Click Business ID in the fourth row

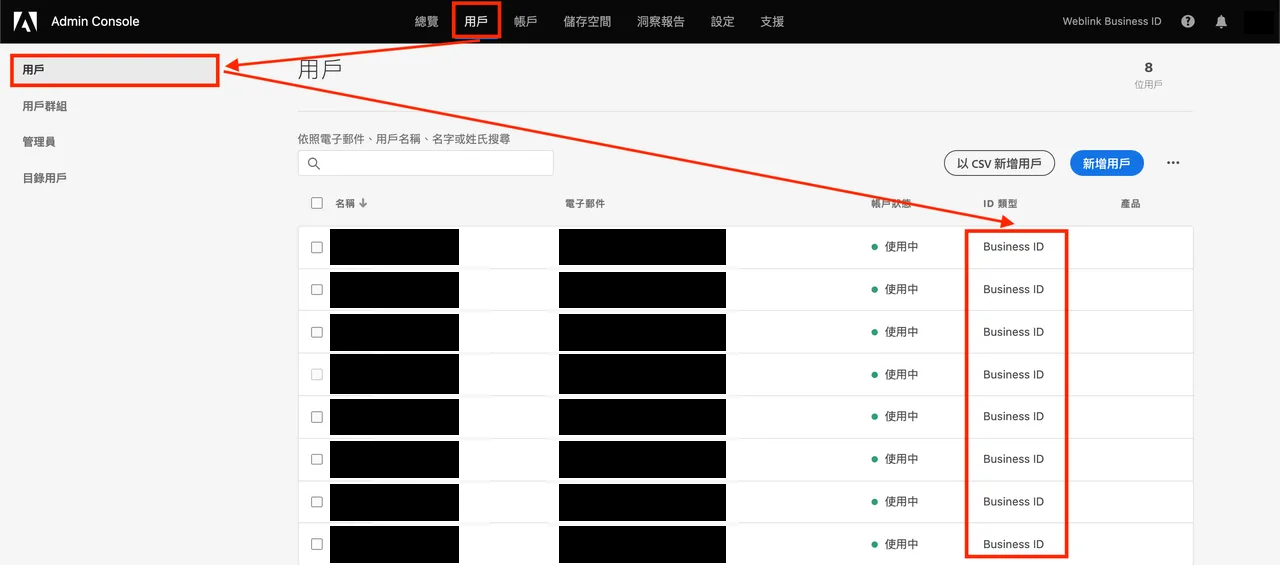click(x=1013, y=374)
